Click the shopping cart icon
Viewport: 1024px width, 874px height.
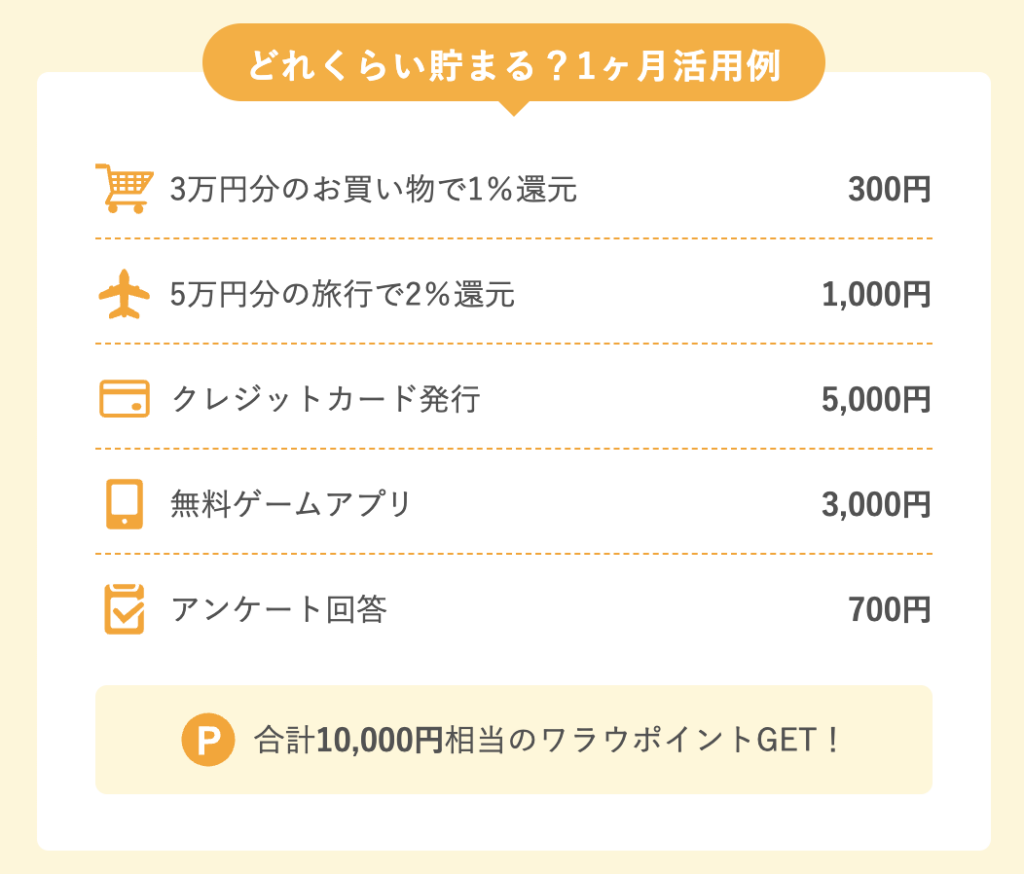(123, 189)
